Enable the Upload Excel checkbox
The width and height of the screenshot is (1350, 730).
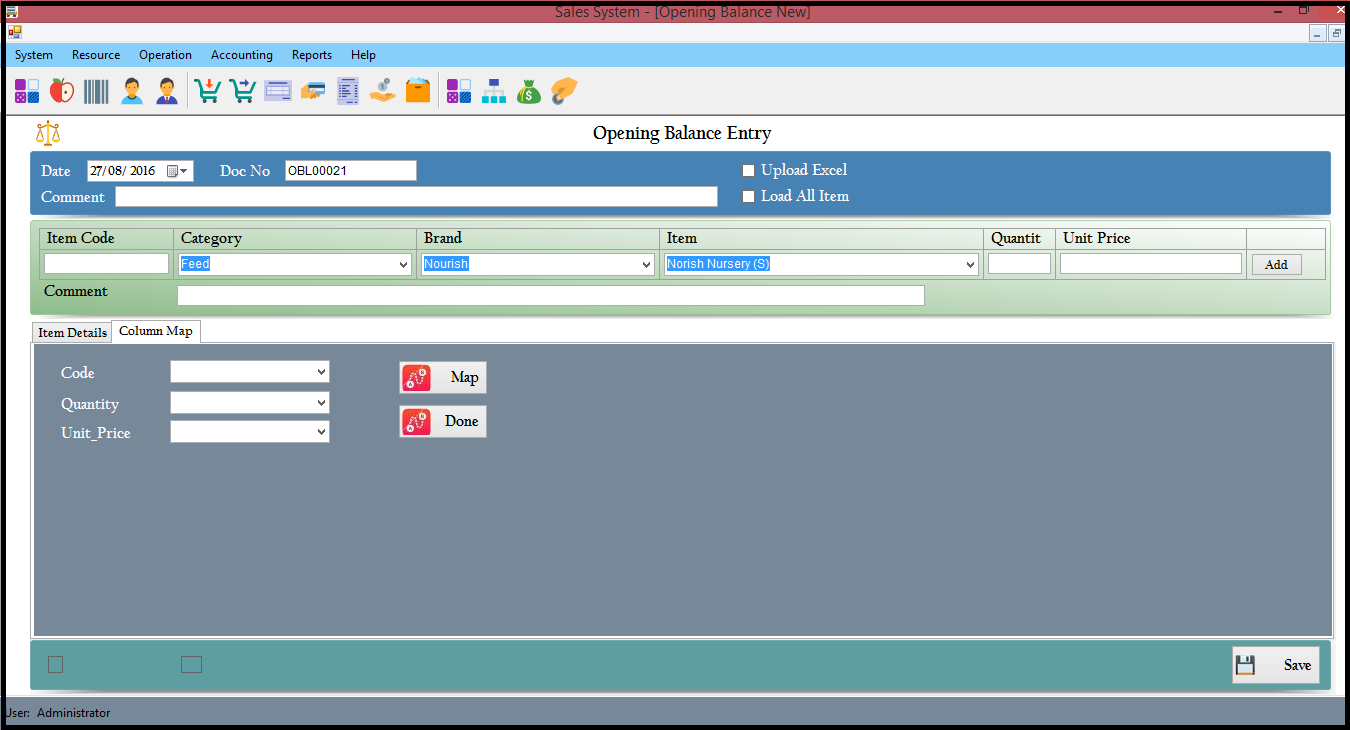748,171
